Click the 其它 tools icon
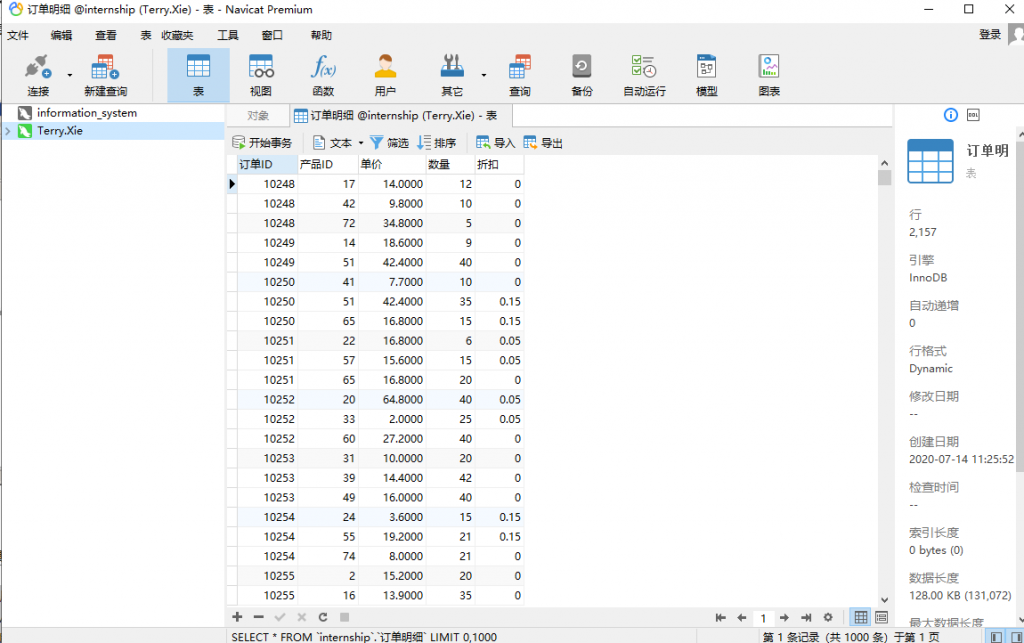Screen dimensions: 1024x643 [452, 76]
